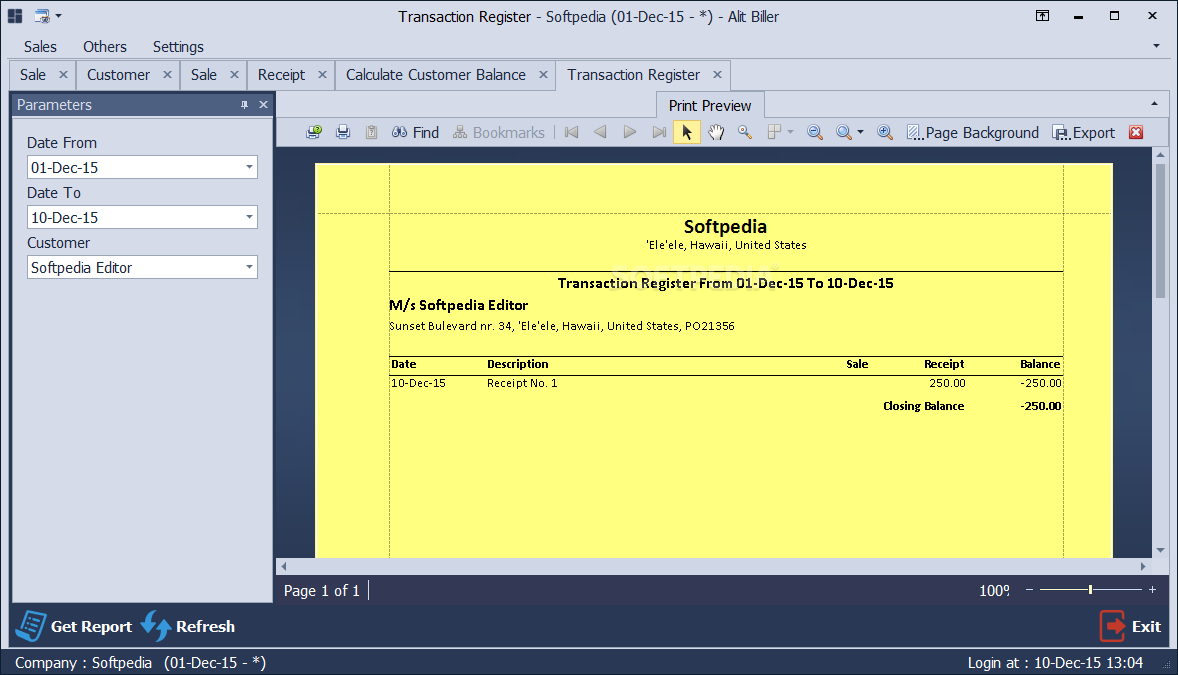
Task: Click the quick access window icon
Action: click(x=42, y=16)
